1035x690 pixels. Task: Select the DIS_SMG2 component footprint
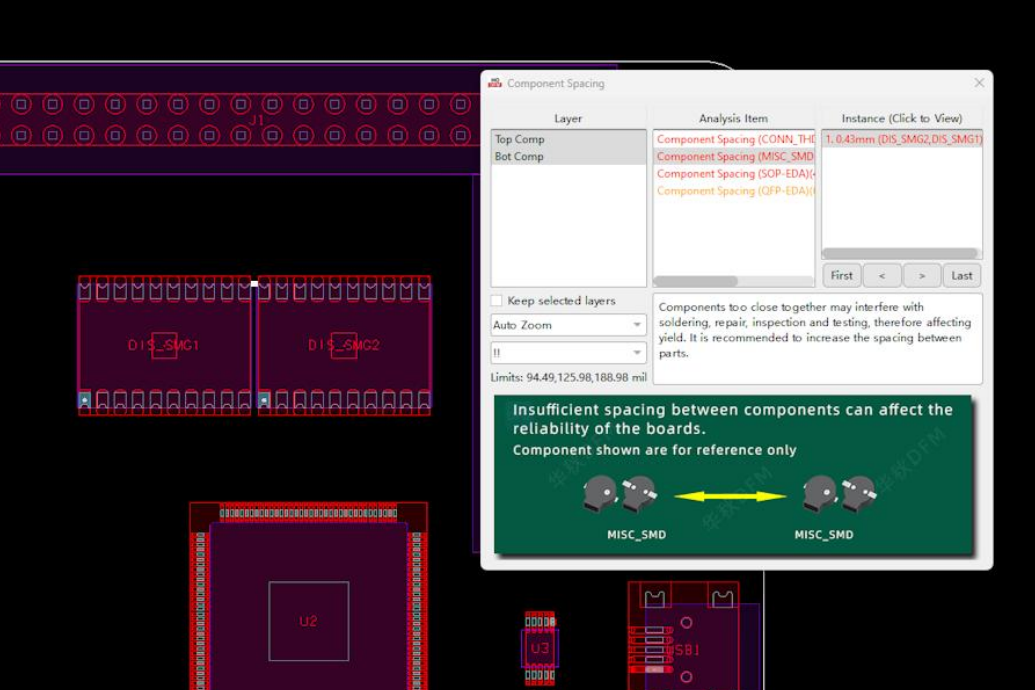click(344, 345)
